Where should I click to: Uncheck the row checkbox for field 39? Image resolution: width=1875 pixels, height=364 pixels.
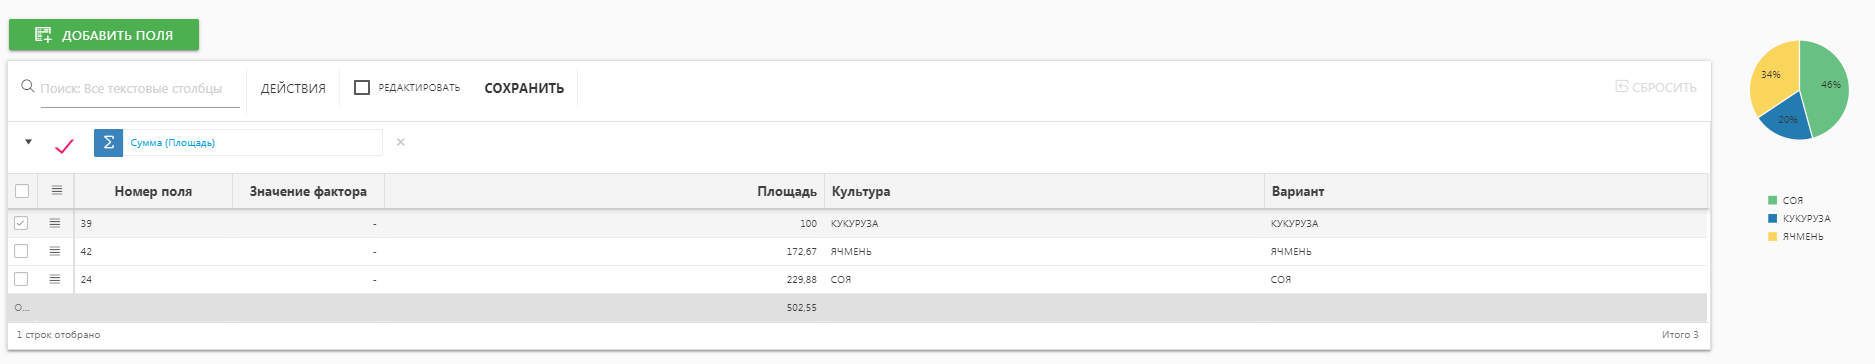[x=21, y=223]
